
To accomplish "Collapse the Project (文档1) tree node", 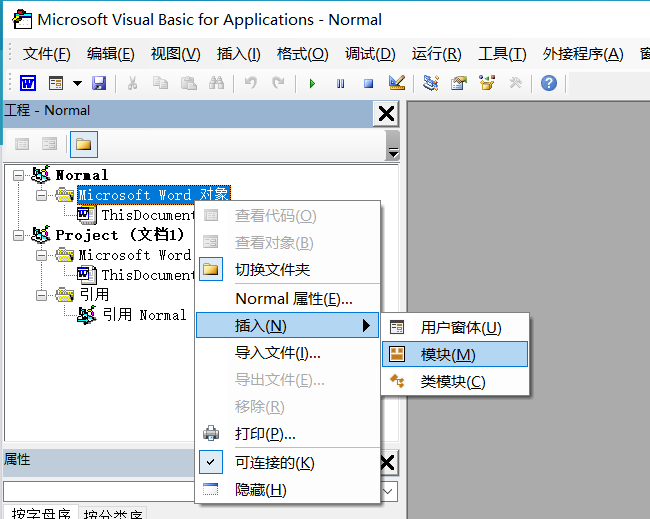I will pos(18,235).
